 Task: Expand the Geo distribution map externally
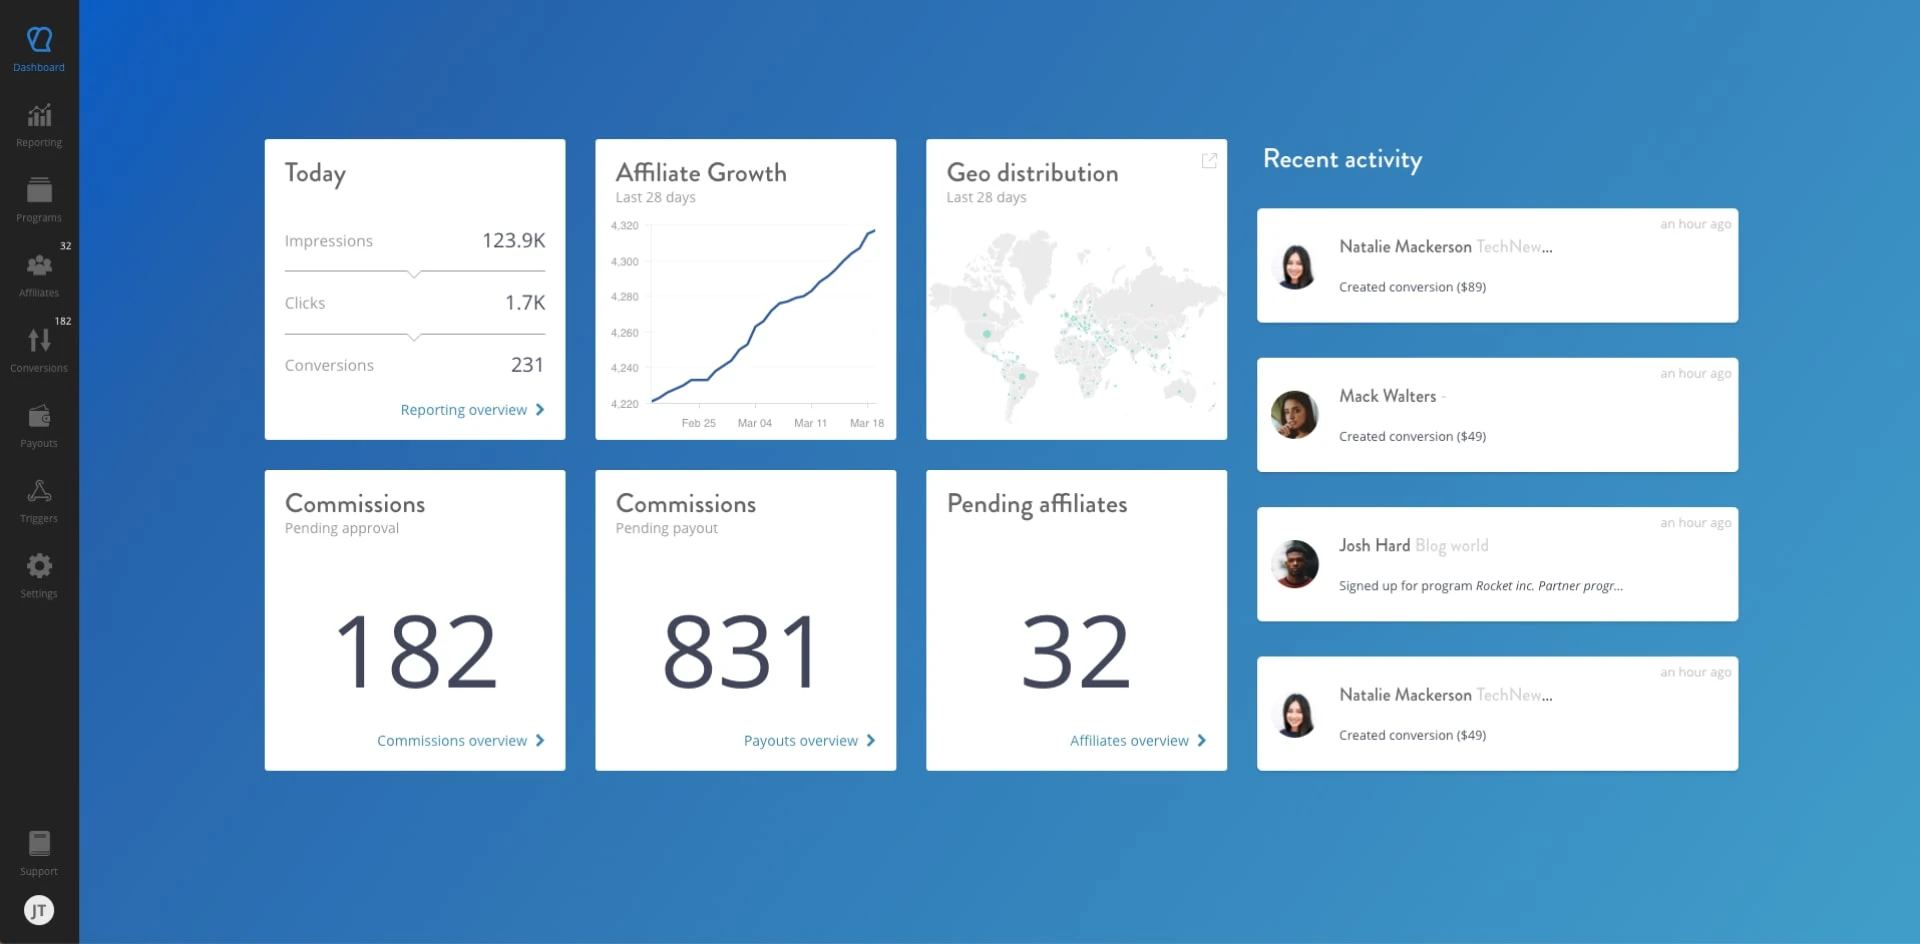coord(1209,161)
